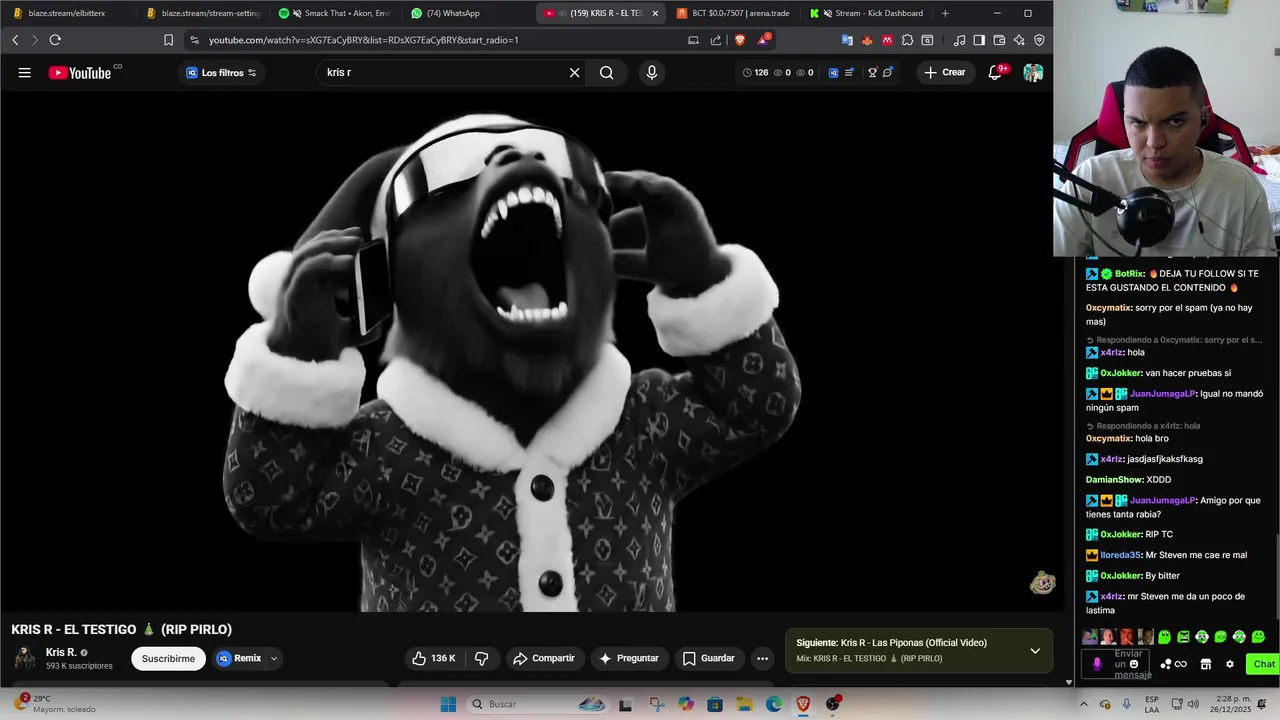This screenshot has height=720, width=1280.
Task: Open the Kris R. channel name link
Action: (61, 652)
